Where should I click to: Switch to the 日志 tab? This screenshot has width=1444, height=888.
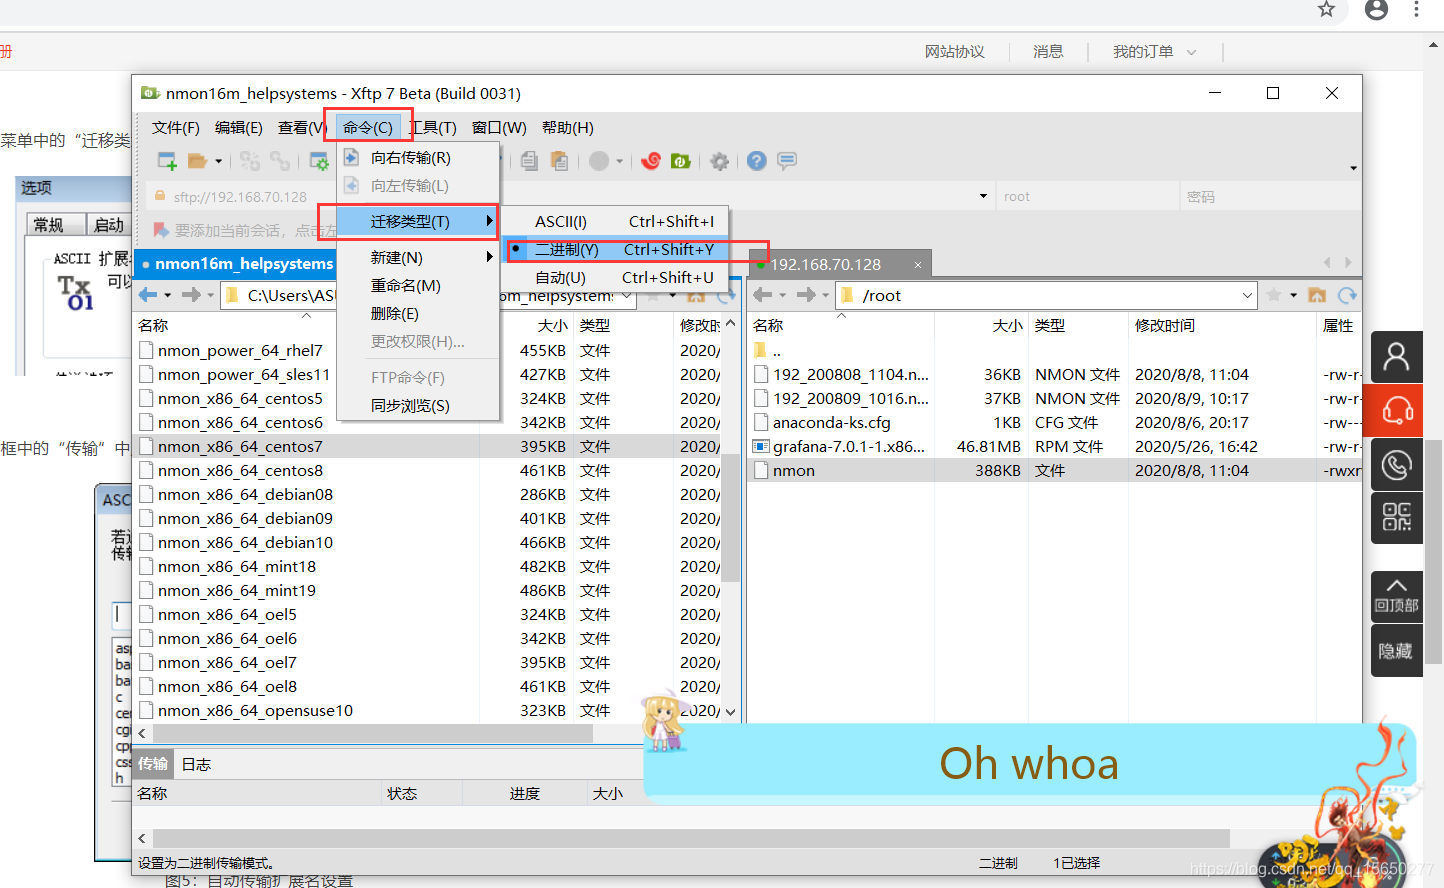coord(196,764)
